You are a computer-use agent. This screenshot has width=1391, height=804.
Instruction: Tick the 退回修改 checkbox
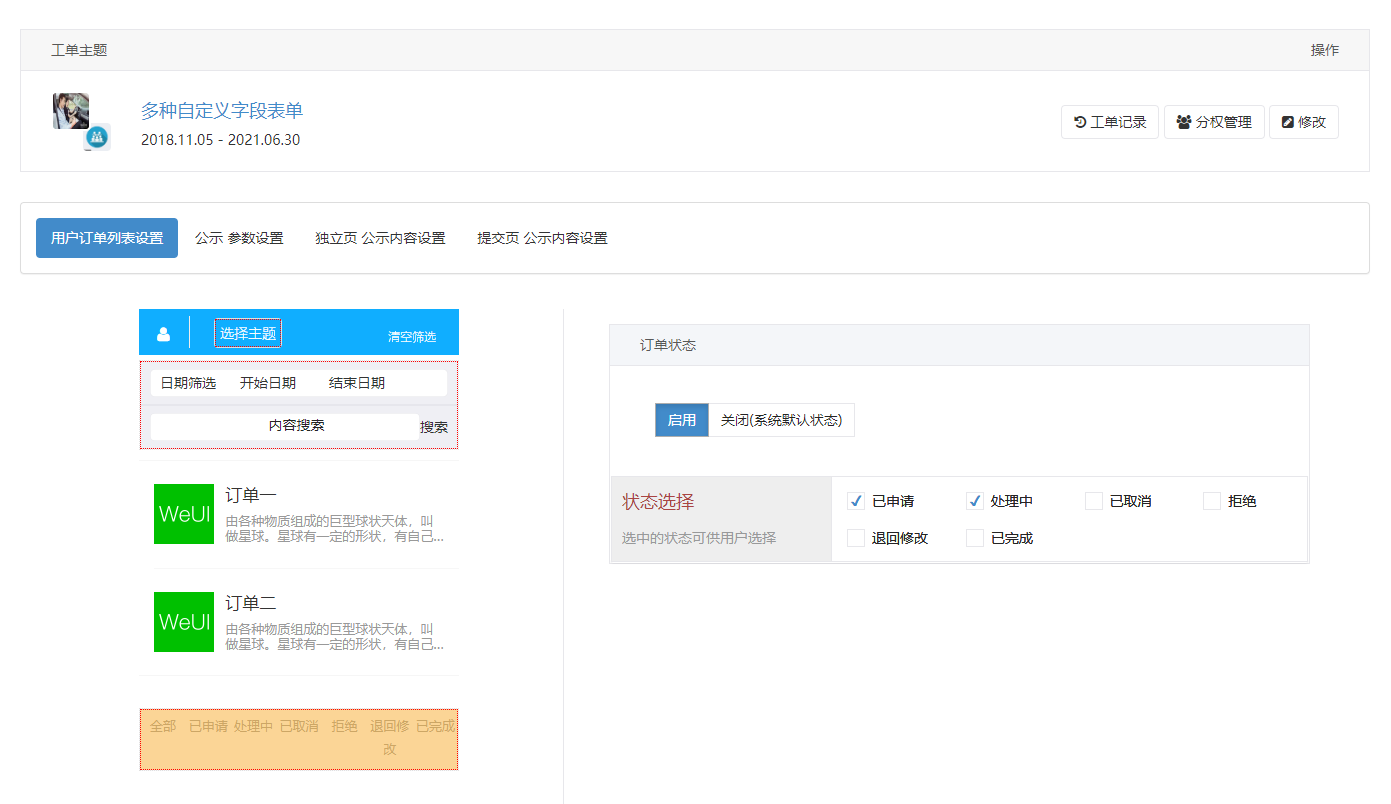(x=856, y=538)
